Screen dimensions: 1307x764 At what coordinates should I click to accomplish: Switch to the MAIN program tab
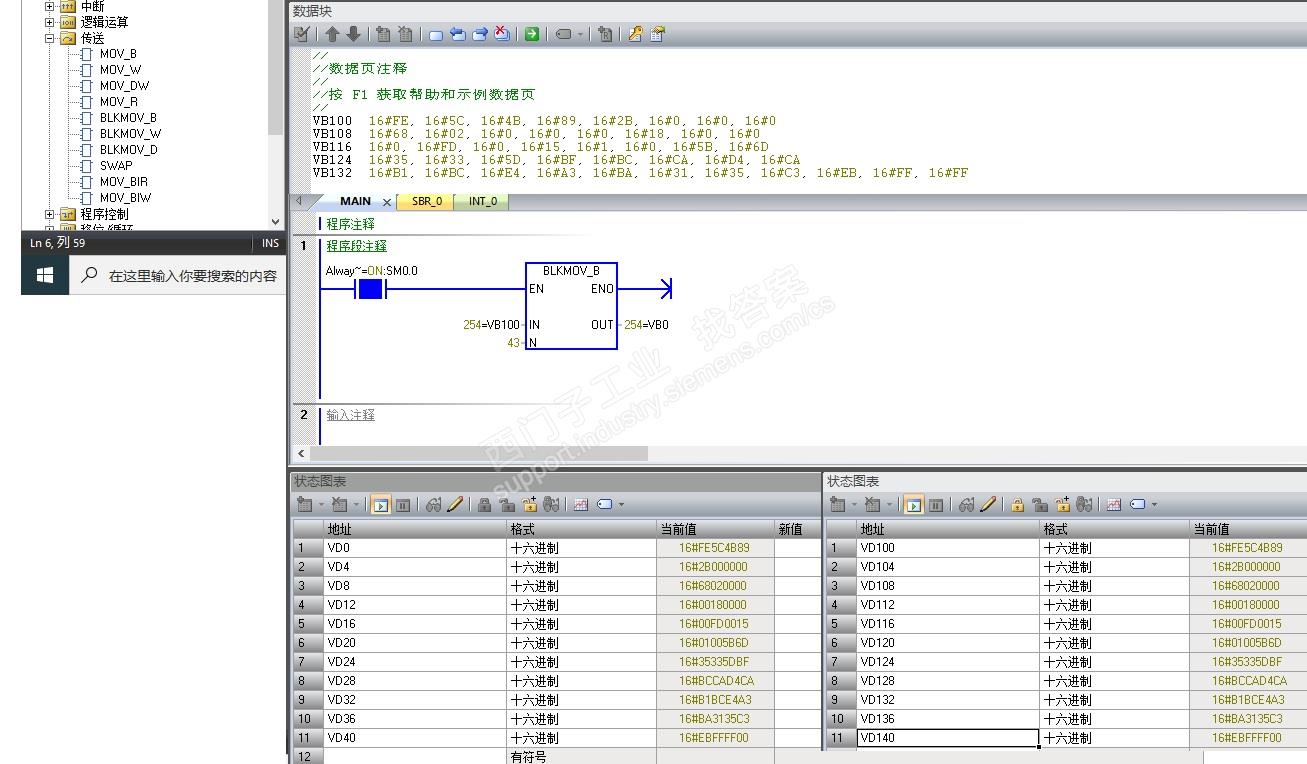(x=355, y=201)
